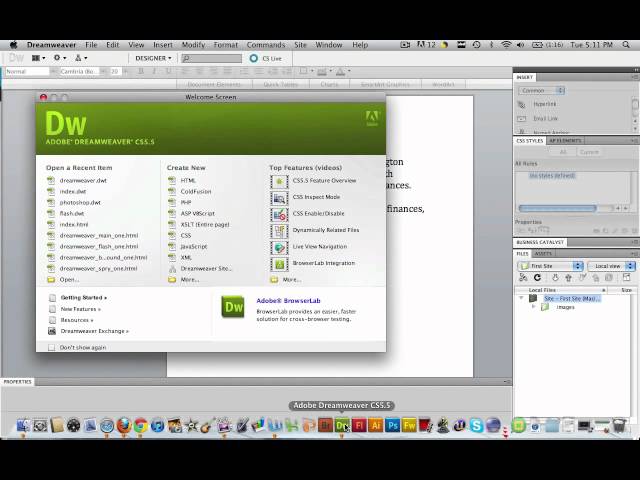Viewport: 640px width, 480px height.
Task: Launch Google Chrome from the dock
Action: click(141, 426)
